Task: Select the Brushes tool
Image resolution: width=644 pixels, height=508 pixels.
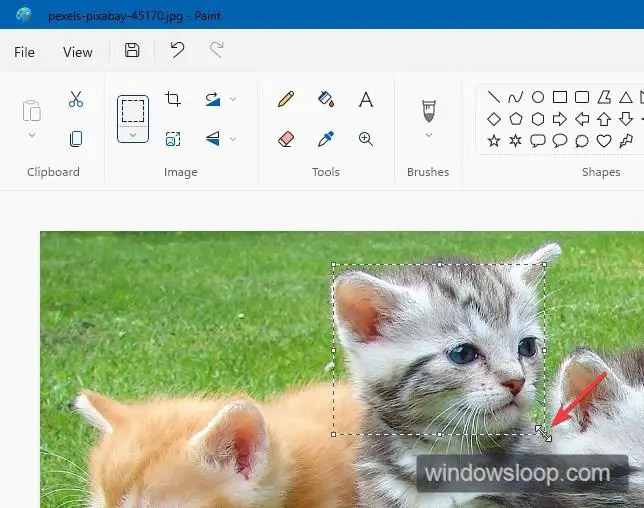Action: (x=428, y=110)
